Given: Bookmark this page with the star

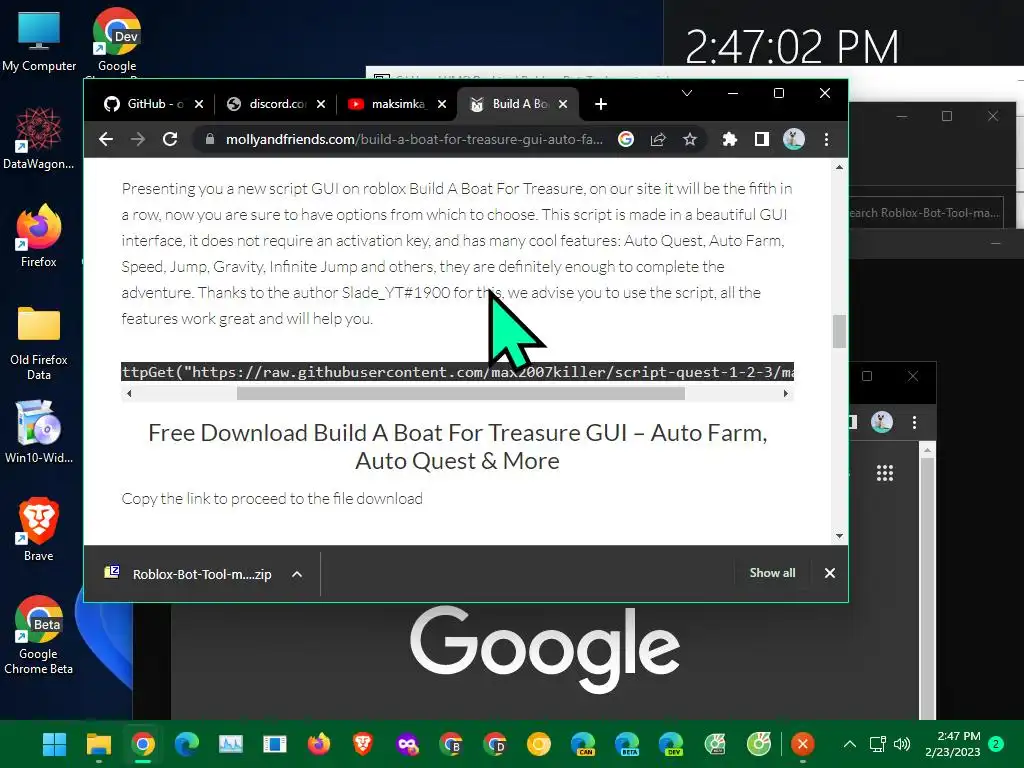Looking at the screenshot, I should 690,139.
